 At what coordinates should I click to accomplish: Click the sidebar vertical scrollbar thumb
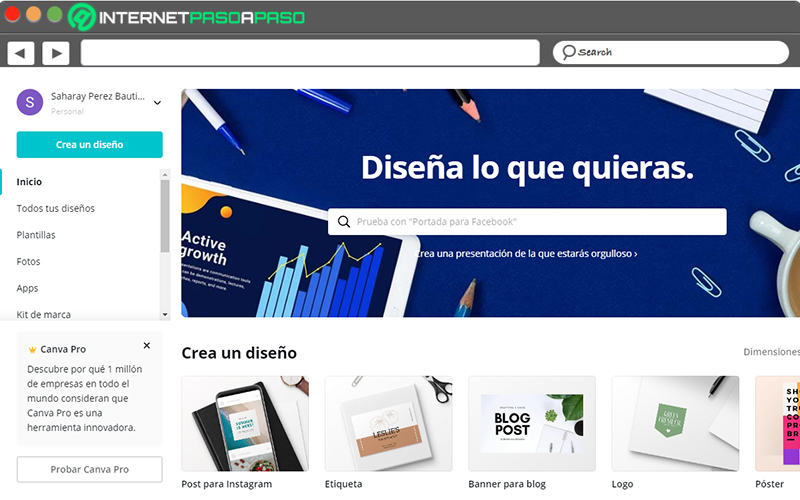(165, 216)
